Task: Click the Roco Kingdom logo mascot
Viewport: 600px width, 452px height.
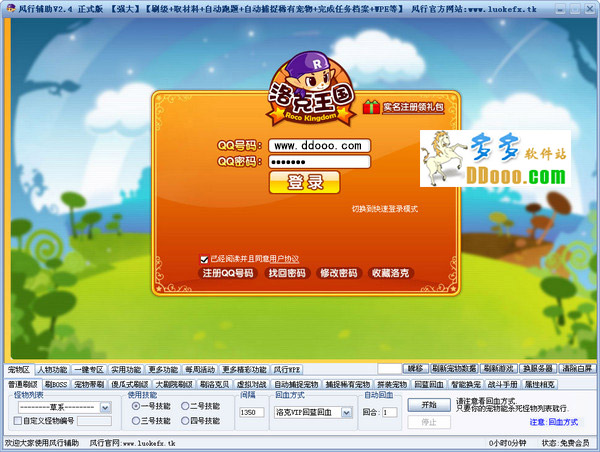Action: [310, 89]
